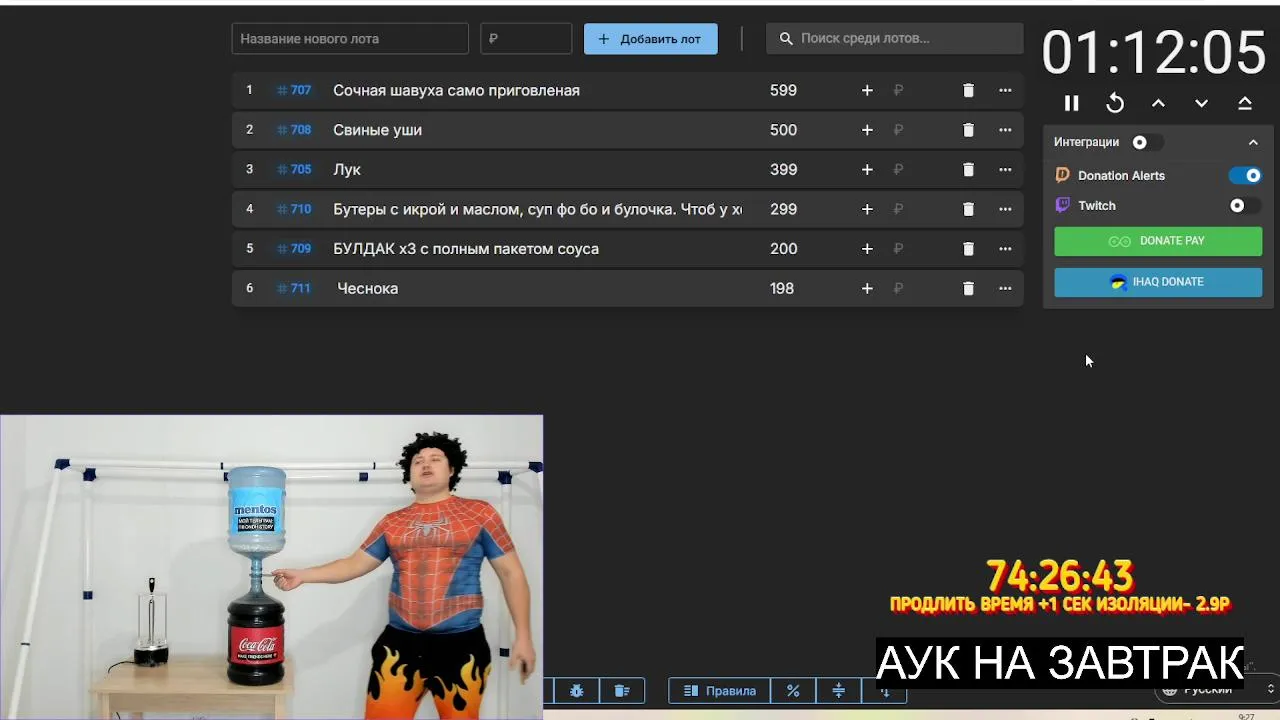The height and width of the screenshot is (720, 1280).
Task: Click lot ID #709
Action: pyautogui.click(x=294, y=249)
